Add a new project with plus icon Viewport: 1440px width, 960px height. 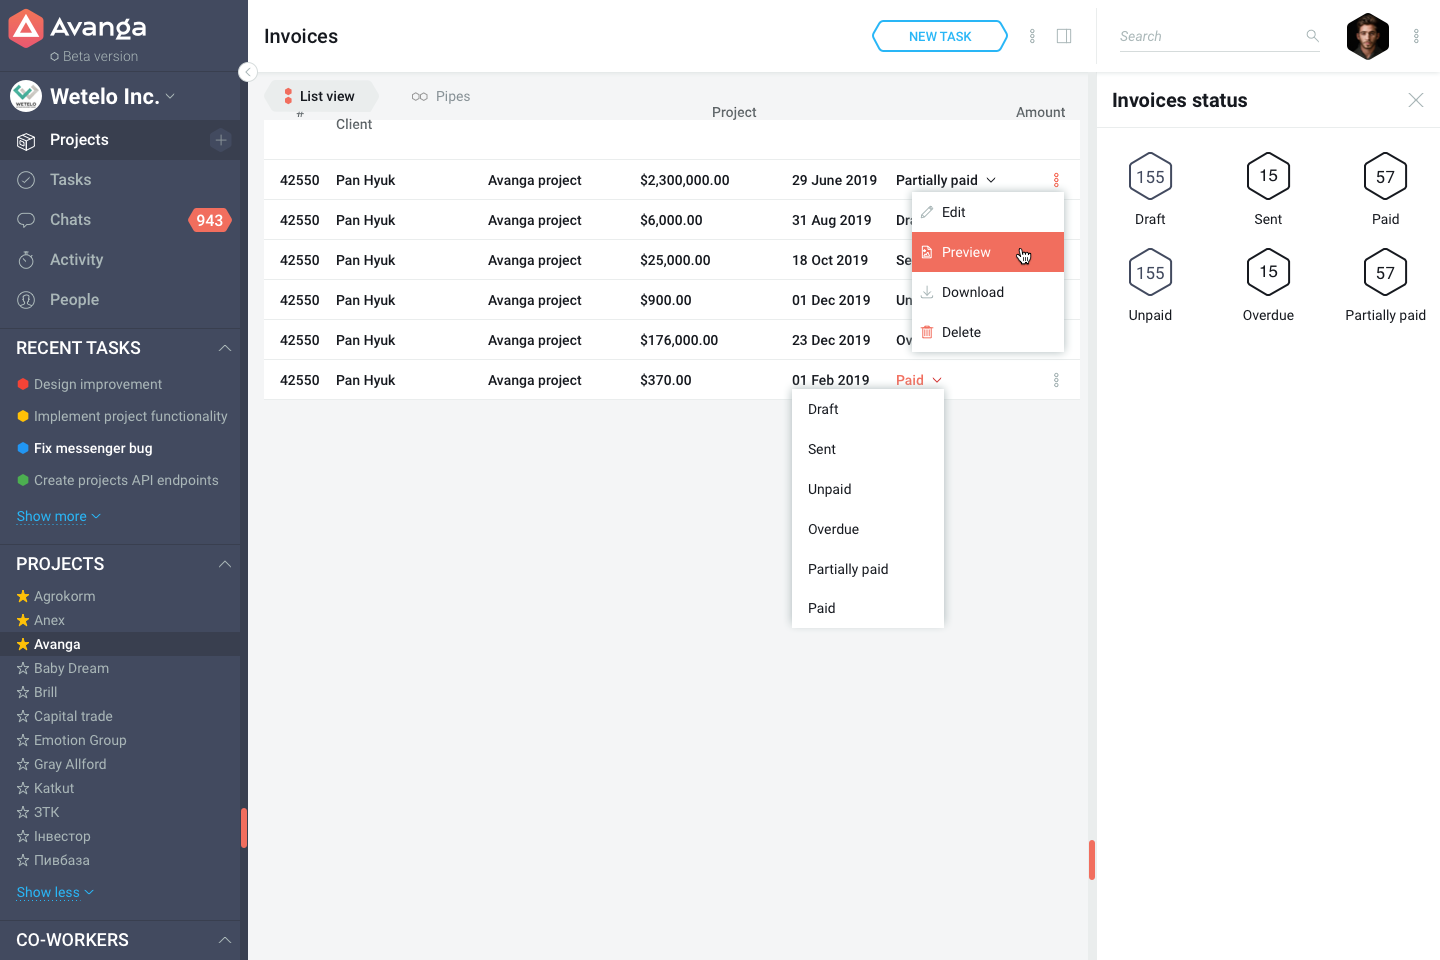[221, 140]
